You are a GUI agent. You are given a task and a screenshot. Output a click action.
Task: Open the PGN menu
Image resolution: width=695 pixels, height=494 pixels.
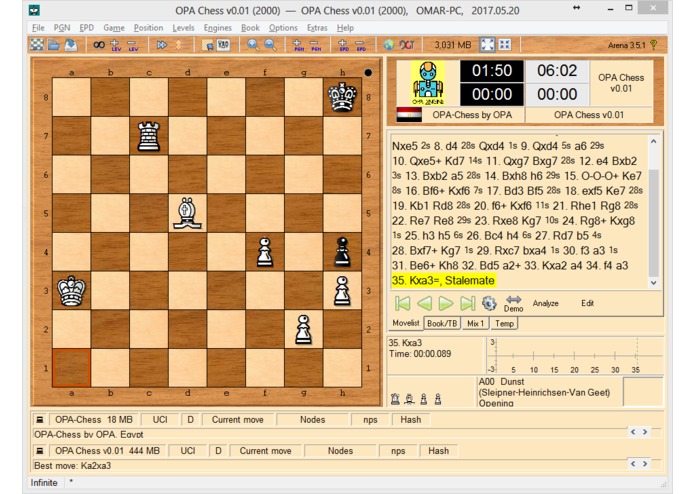(62, 27)
